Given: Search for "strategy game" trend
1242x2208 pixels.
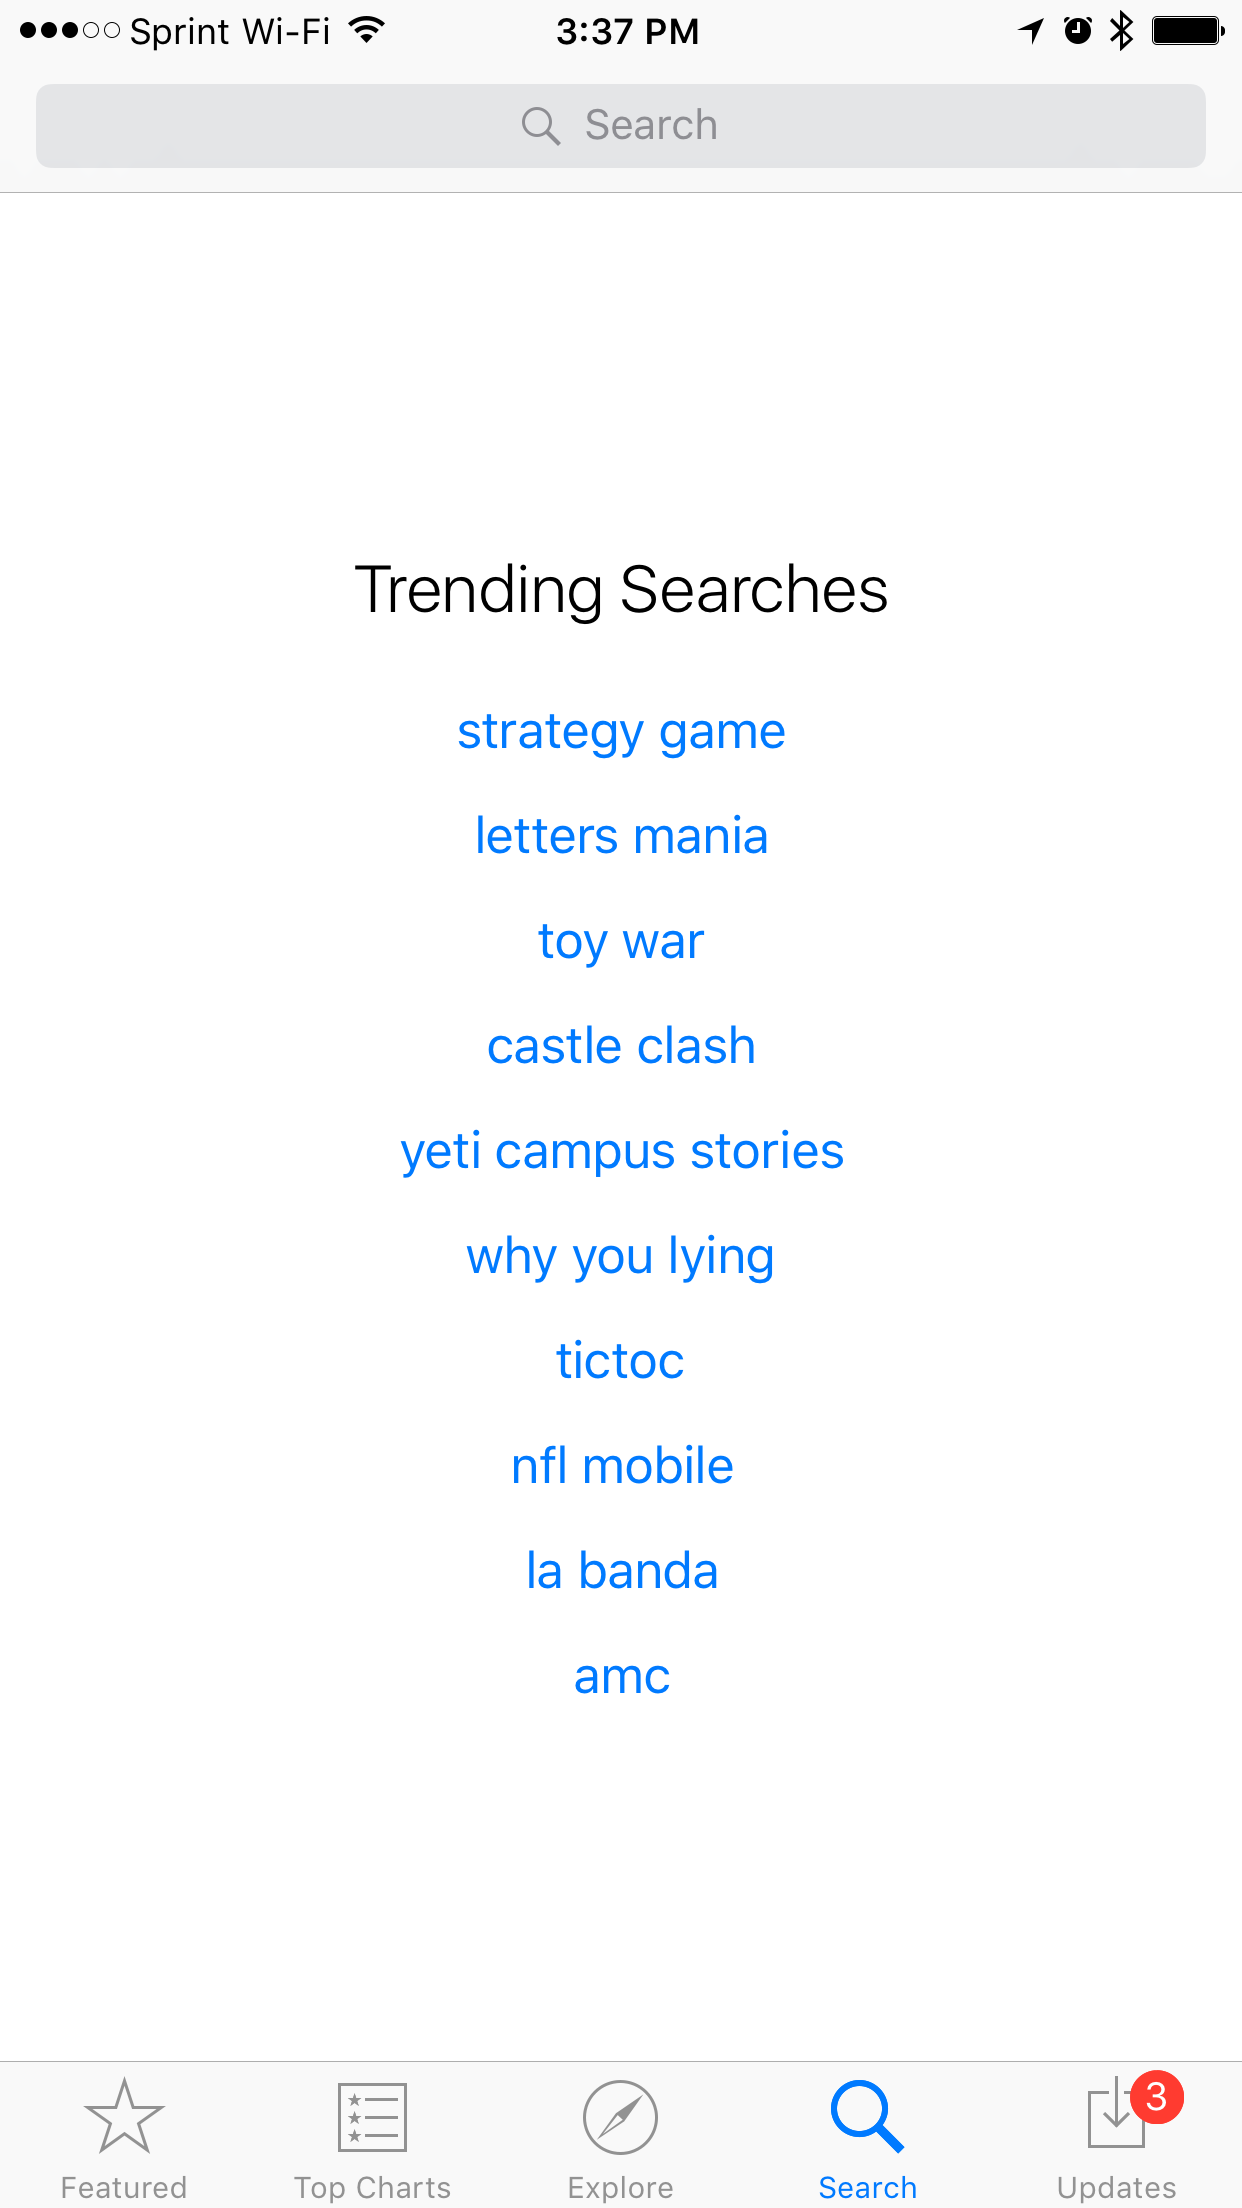Looking at the screenshot, I should [621, 731].
